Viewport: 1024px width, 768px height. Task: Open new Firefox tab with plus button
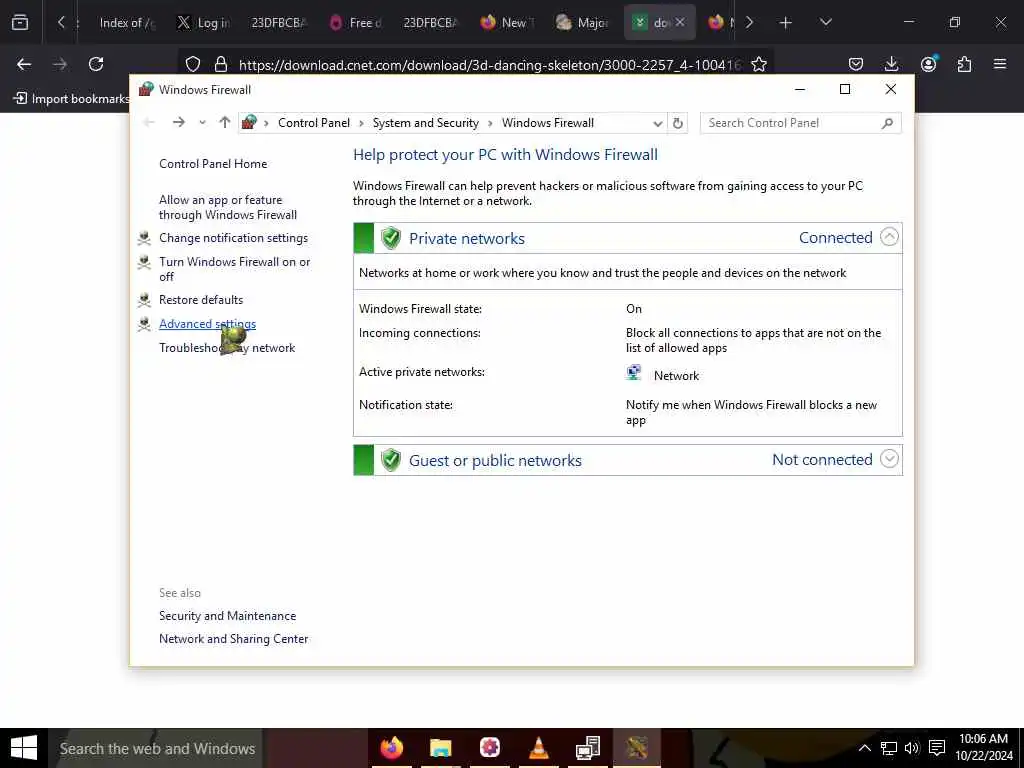pos(786,23)
